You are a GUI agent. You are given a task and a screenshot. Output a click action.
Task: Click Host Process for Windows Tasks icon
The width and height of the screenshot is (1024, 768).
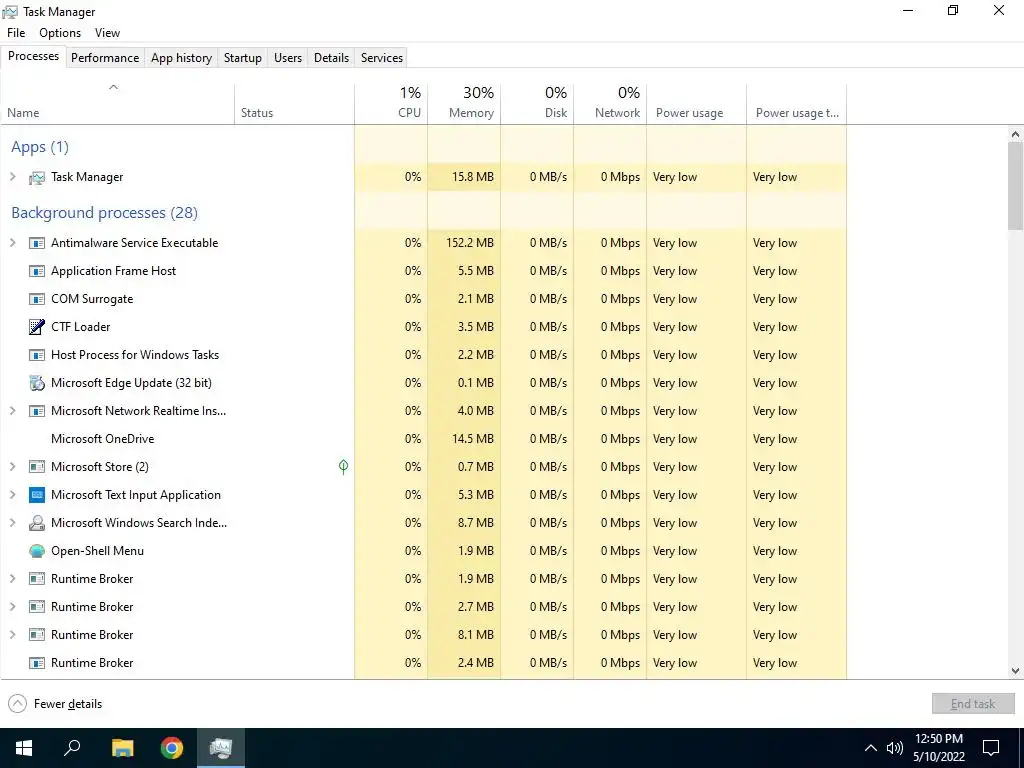[37, 355]
